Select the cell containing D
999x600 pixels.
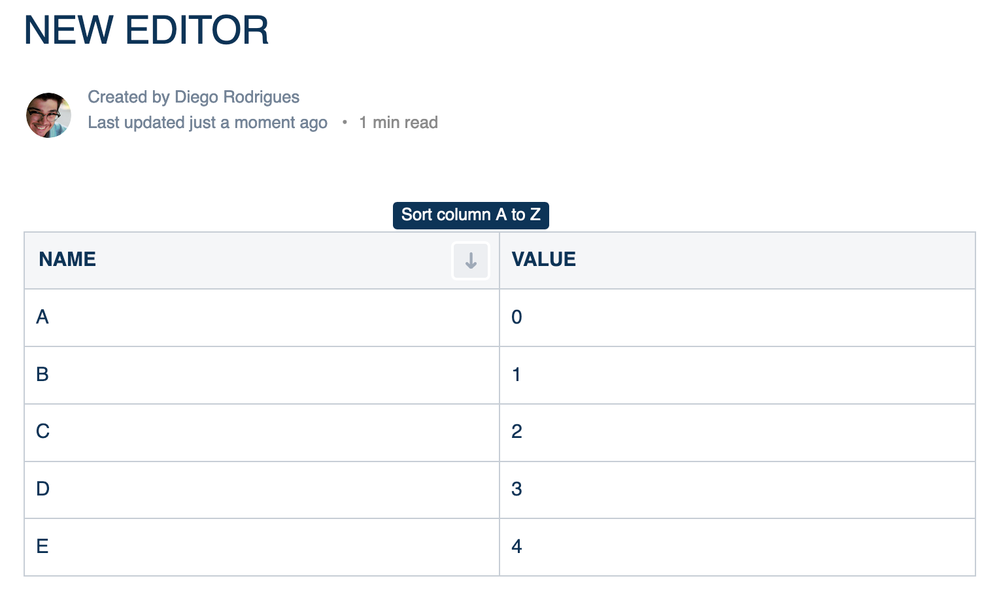pyautogui.click(x=261, y=490)
